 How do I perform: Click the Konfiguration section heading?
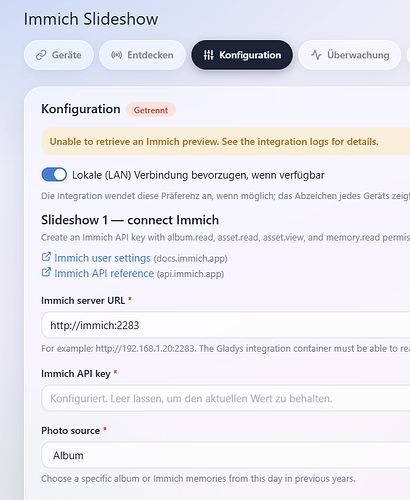[x=81, y=109]
